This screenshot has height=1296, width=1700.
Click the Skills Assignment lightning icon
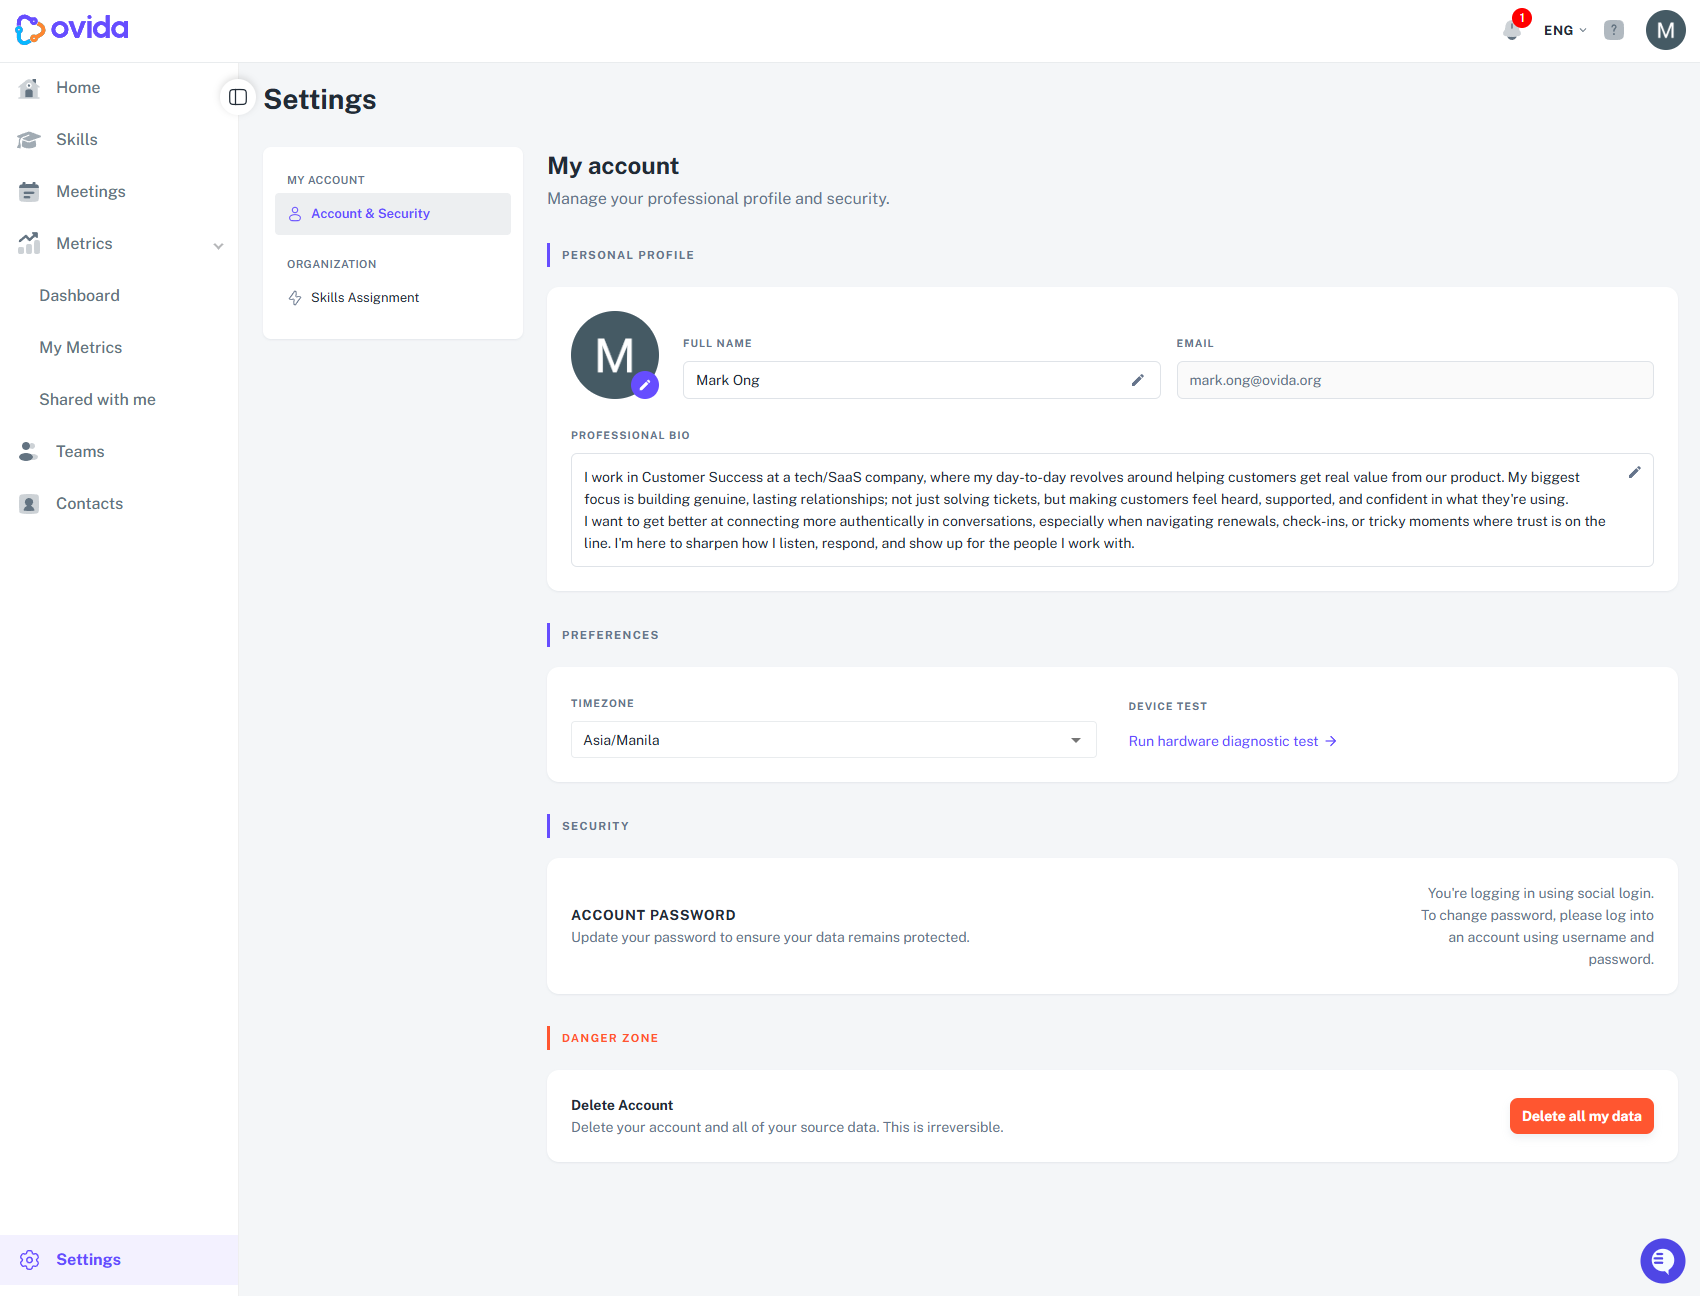(x=295, y=298)
